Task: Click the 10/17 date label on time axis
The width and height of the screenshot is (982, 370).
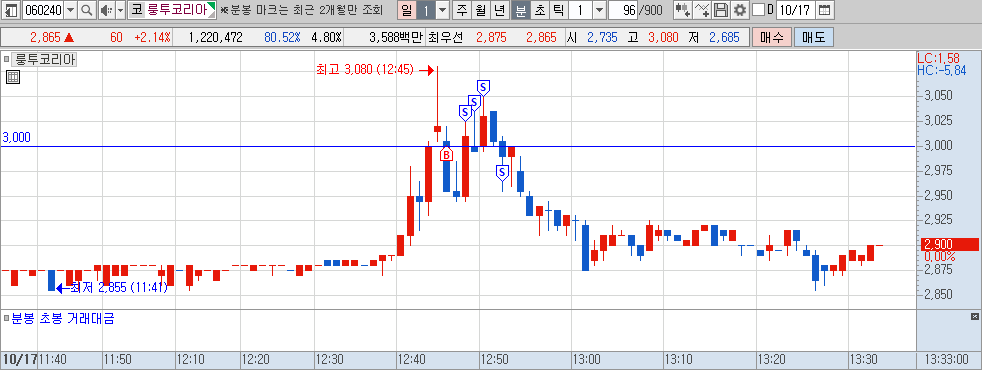Action: [x=19, y=360]
